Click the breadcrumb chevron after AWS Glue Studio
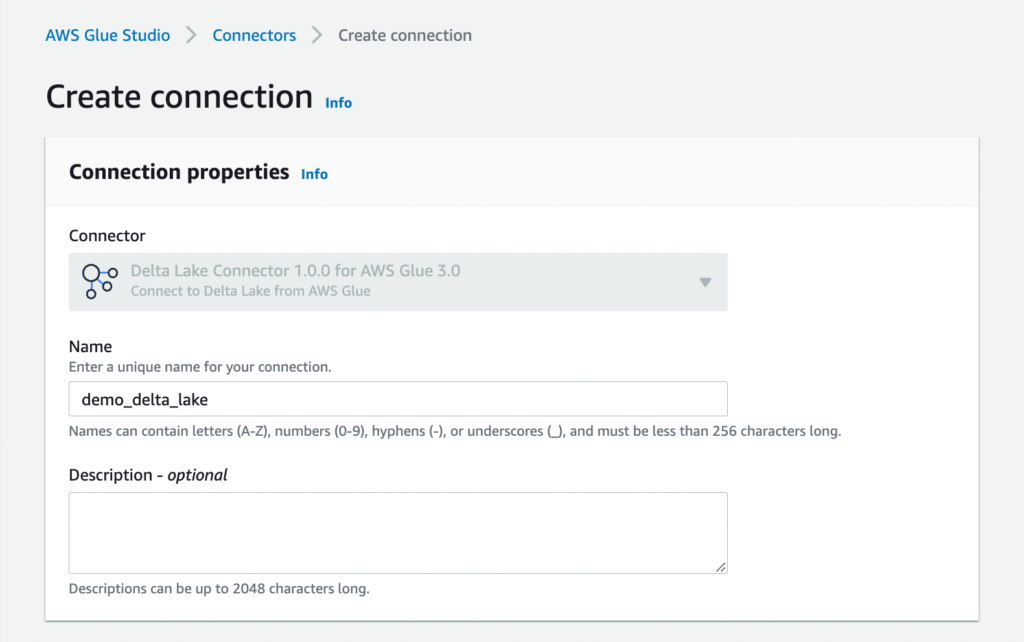 [x=191, y=35]
